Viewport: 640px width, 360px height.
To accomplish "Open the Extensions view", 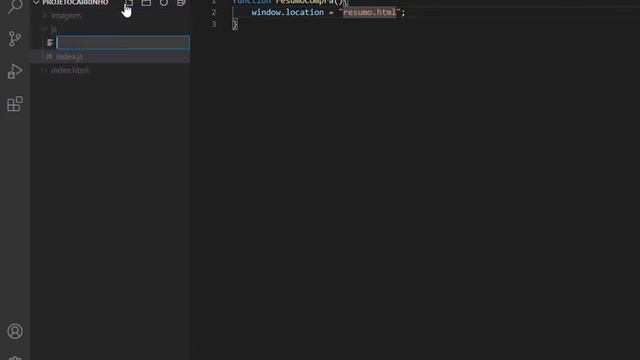I will (x=15, y=104).
